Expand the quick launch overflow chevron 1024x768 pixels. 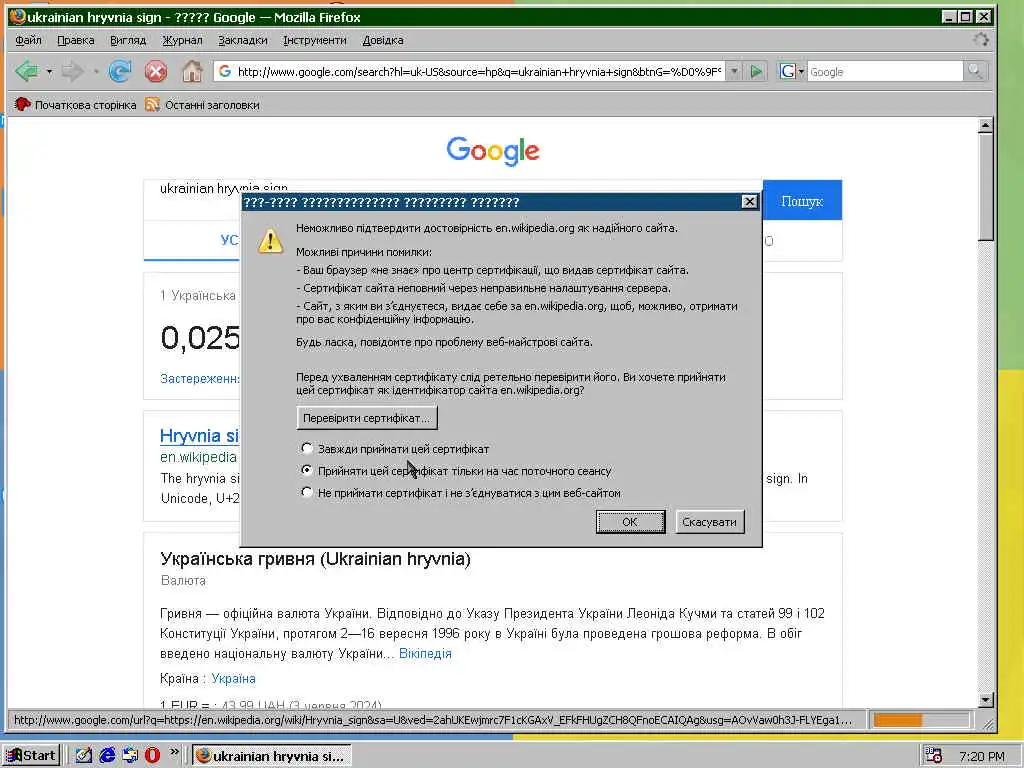click(174, 752)
